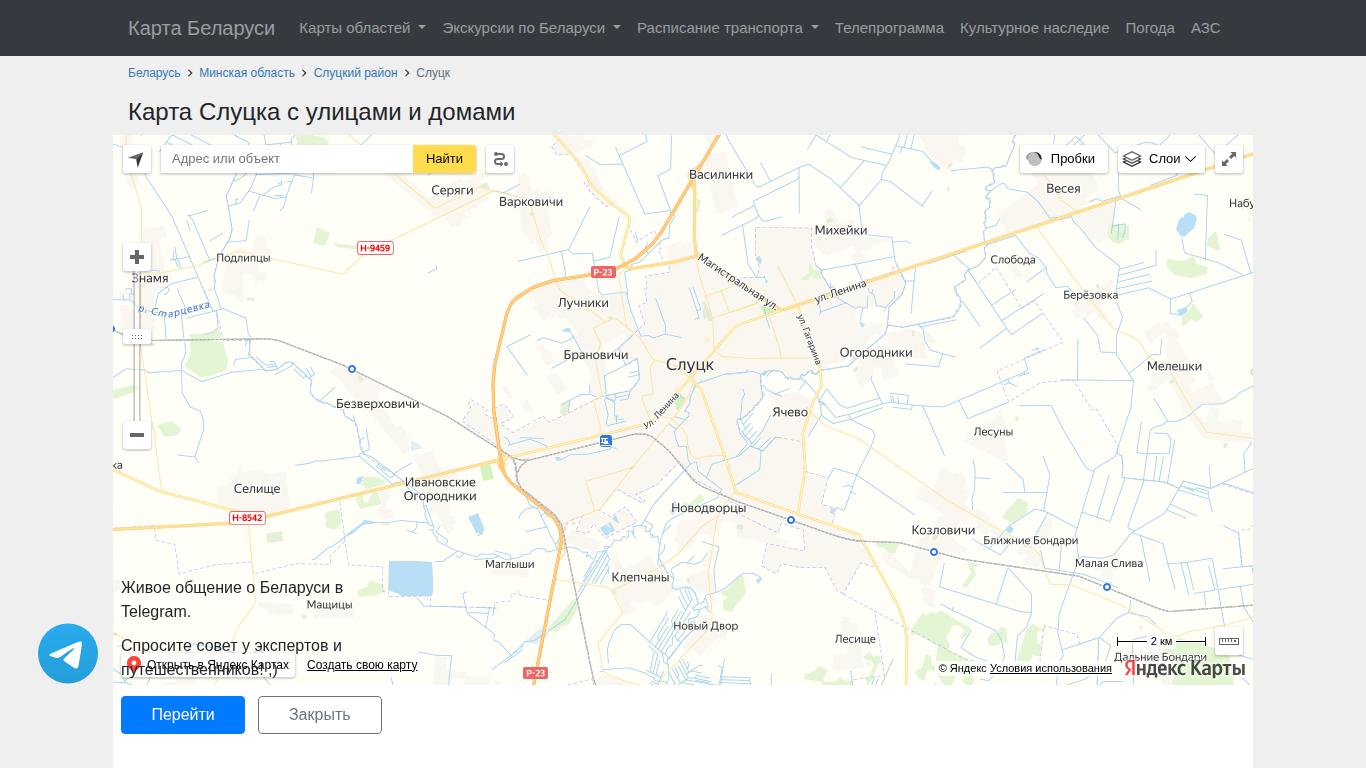Viewport: 1366px width, 768px height.
Task: Click the railway stop marker near Новодворцы
Action: [x=791, y=520]
